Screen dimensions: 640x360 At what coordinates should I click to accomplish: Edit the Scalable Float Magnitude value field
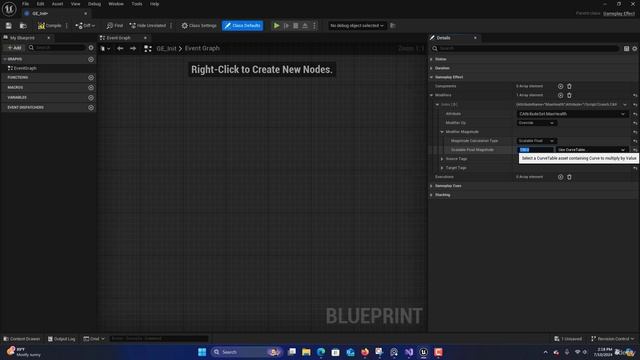point(536,150)
